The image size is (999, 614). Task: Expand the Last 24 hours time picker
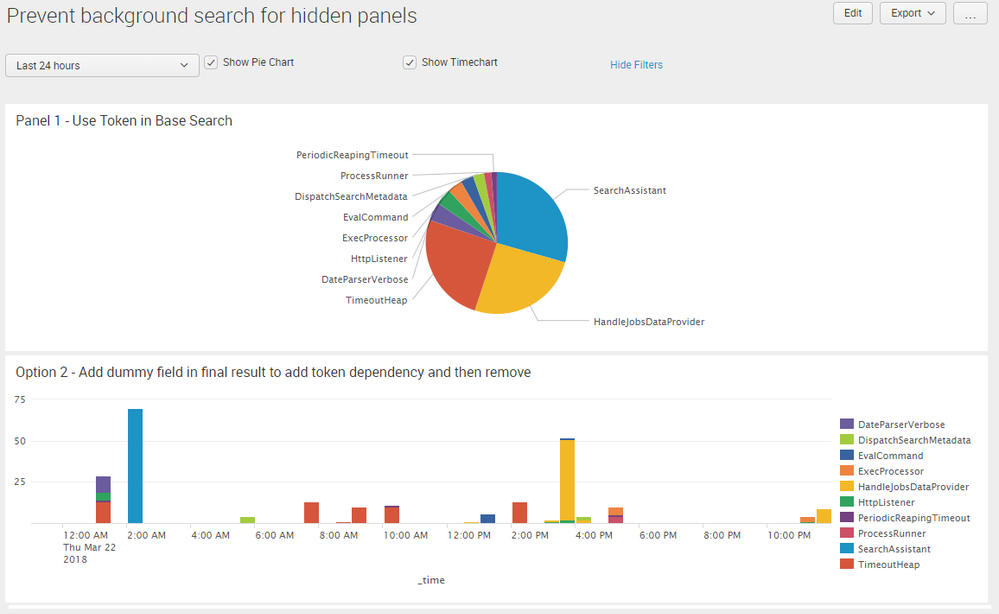pos(102,66)
